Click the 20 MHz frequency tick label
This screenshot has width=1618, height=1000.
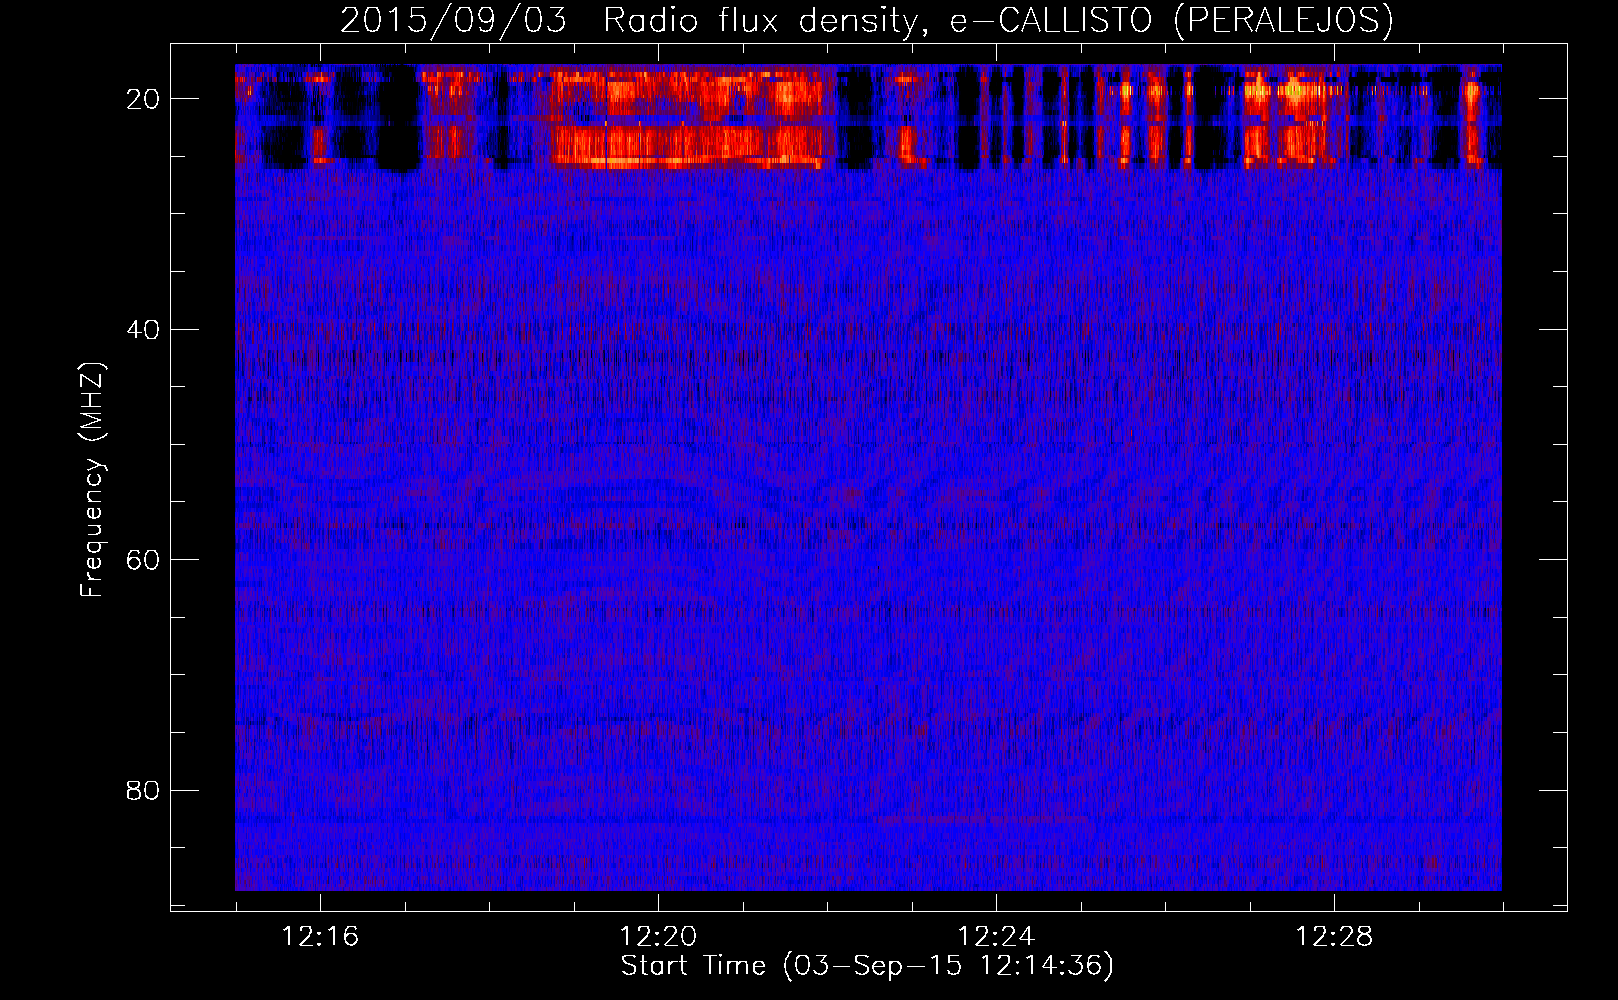tap(143, 99)
